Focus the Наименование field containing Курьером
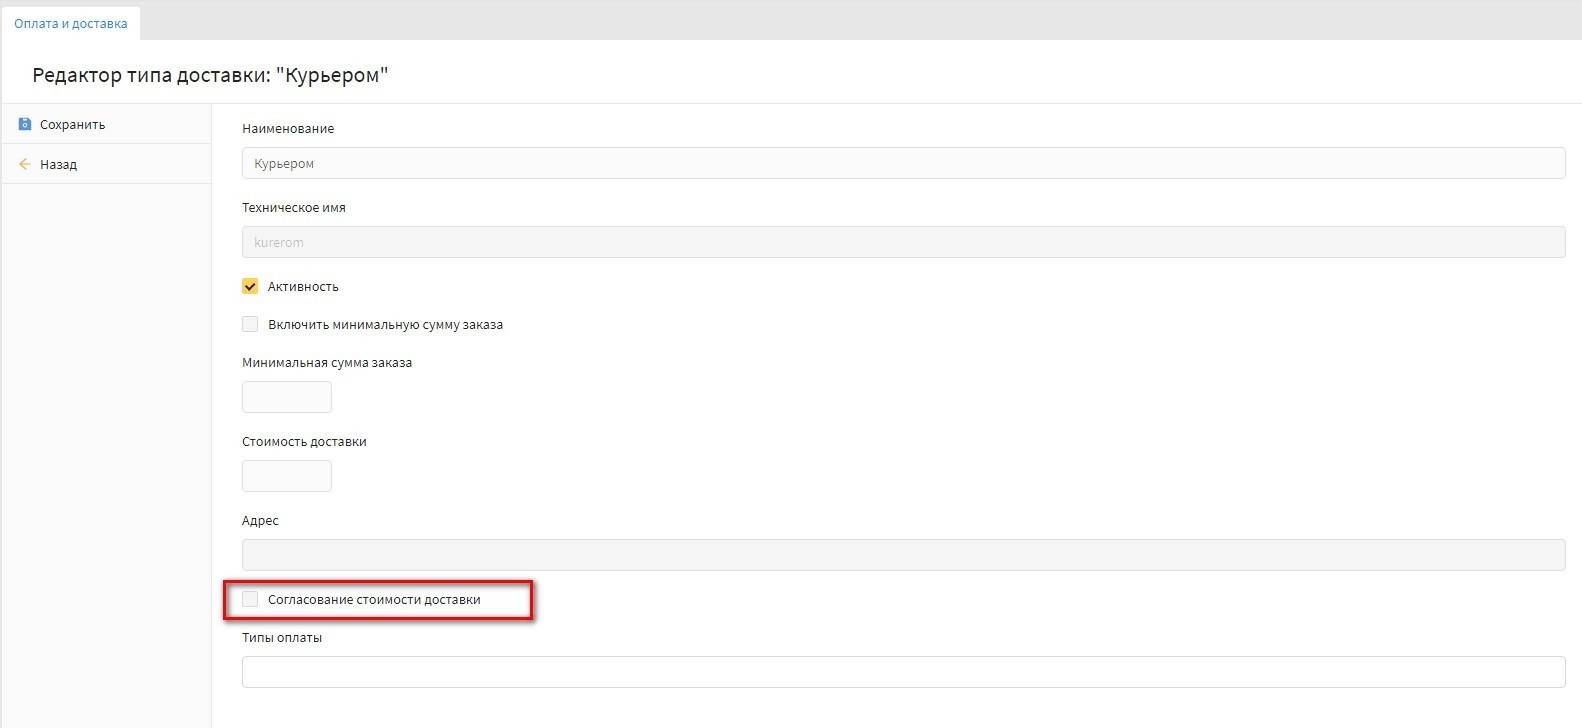Screen dimensions: 1582x728 [903, 163]
